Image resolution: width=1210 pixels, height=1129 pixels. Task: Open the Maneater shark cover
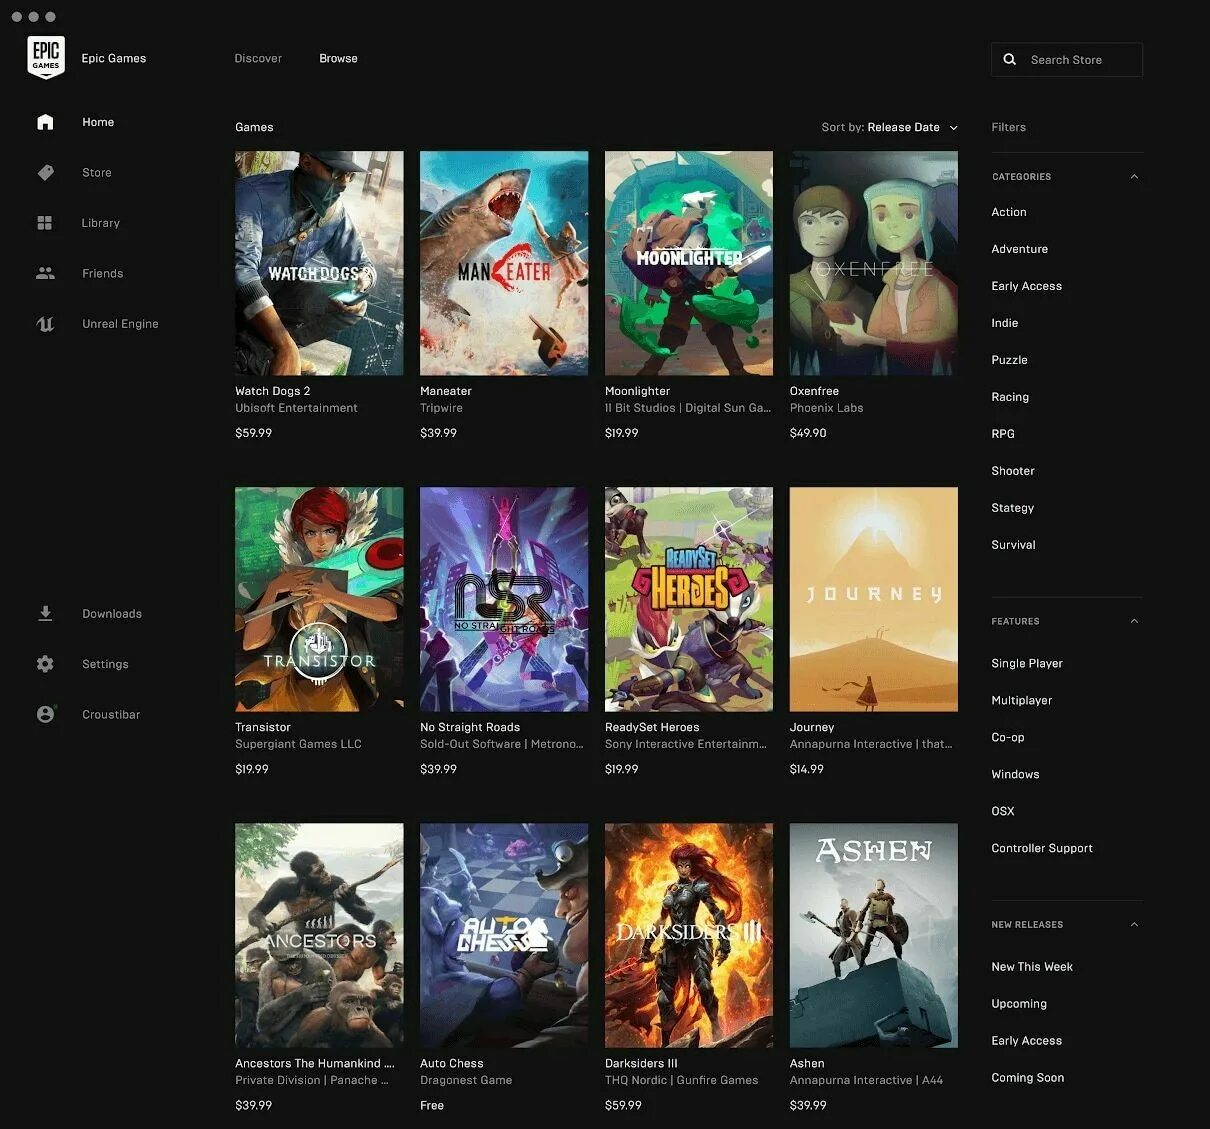point(504,263)
